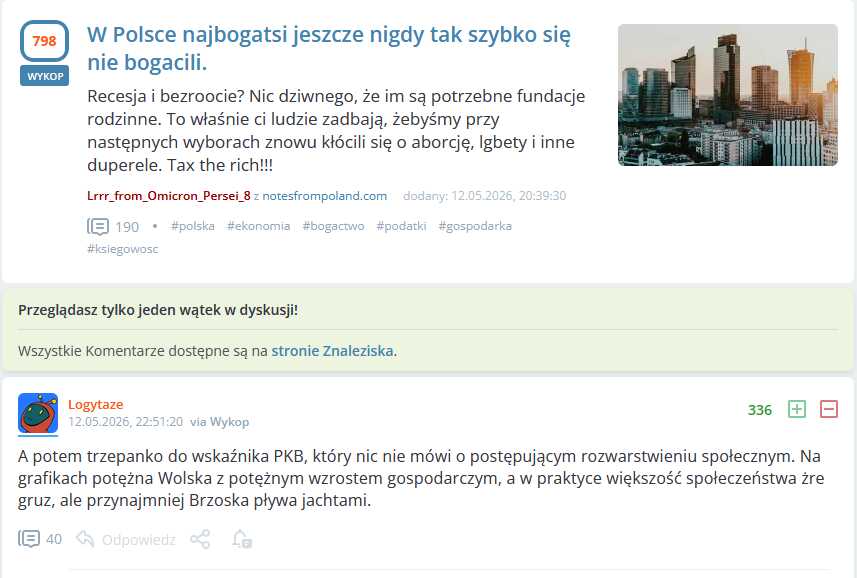
Task: Open the Logytaze username profile link
Action: [96, 404]
